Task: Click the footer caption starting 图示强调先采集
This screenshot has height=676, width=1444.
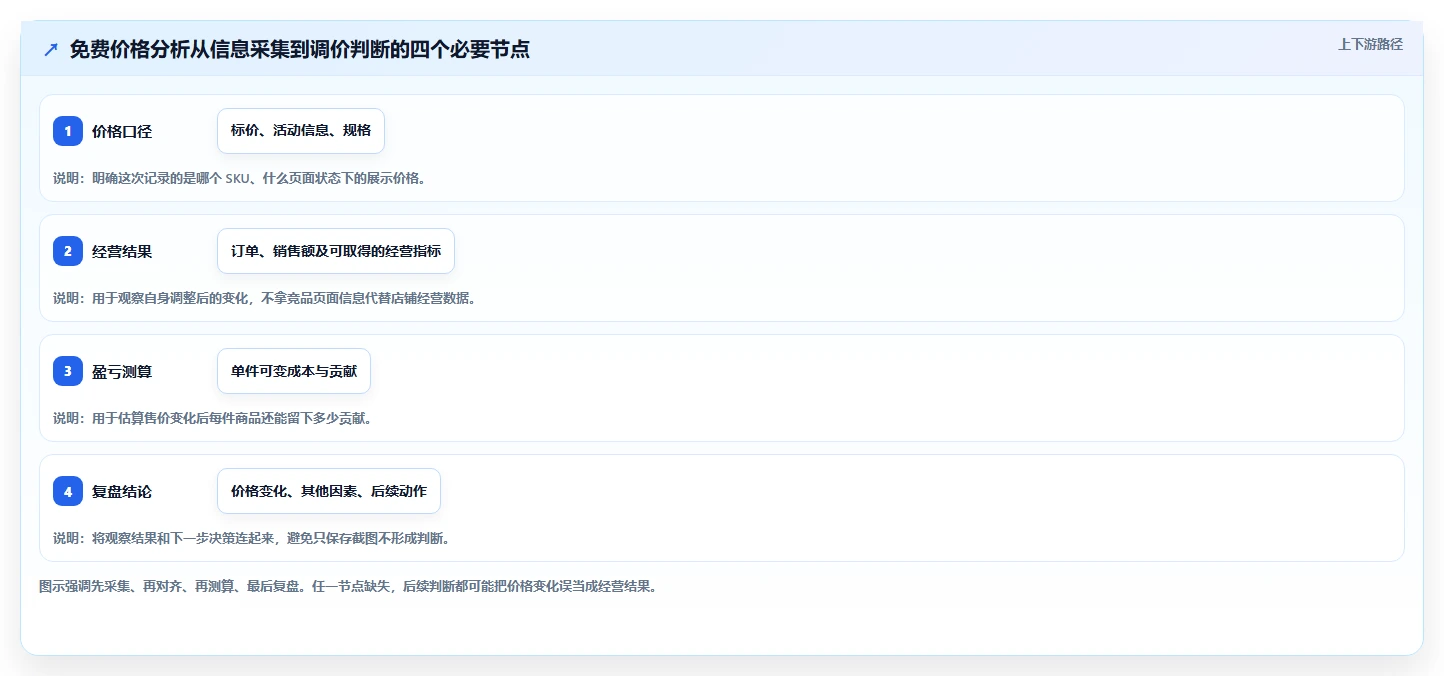Action: [348, 586]
